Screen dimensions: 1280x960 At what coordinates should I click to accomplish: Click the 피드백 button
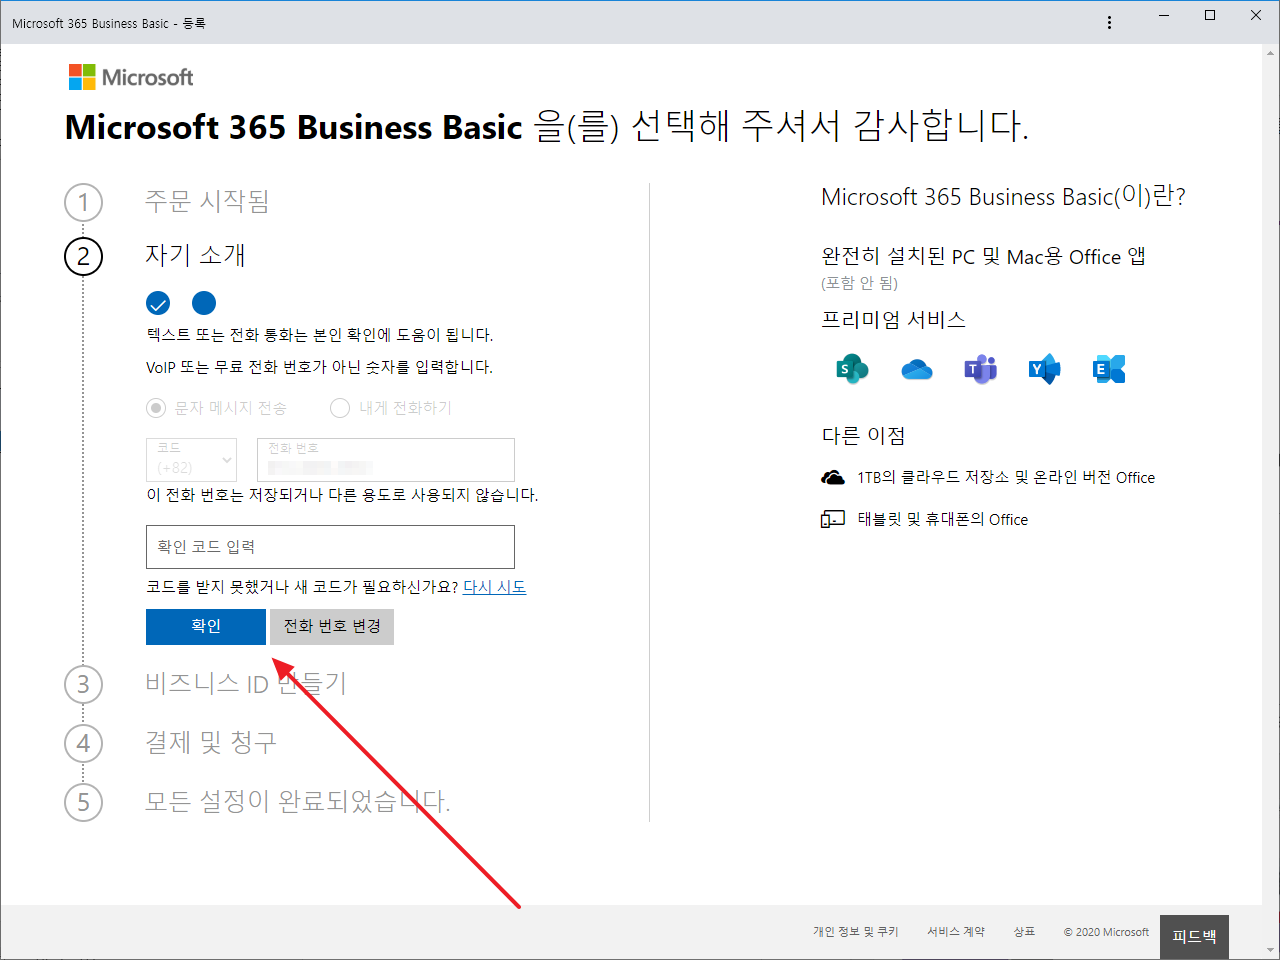tap(1194, 937)
